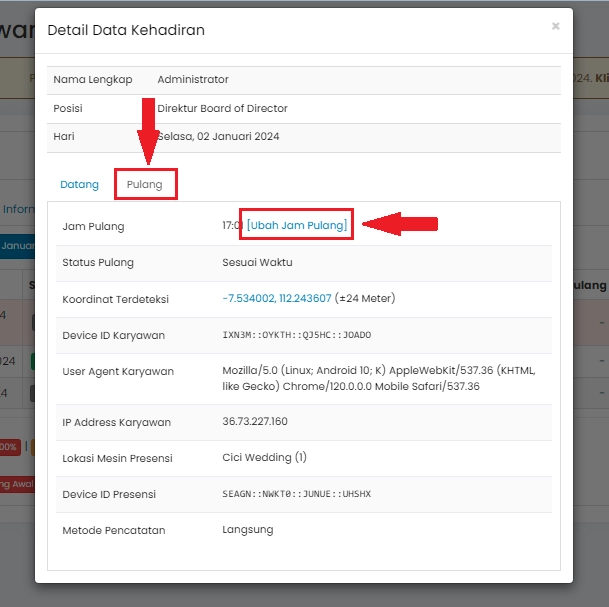Click the IP address 36.73.227.160
Image resolution: width=609 pixels, height=607 pixels.
pyautogui.click(x=254, y=422)
